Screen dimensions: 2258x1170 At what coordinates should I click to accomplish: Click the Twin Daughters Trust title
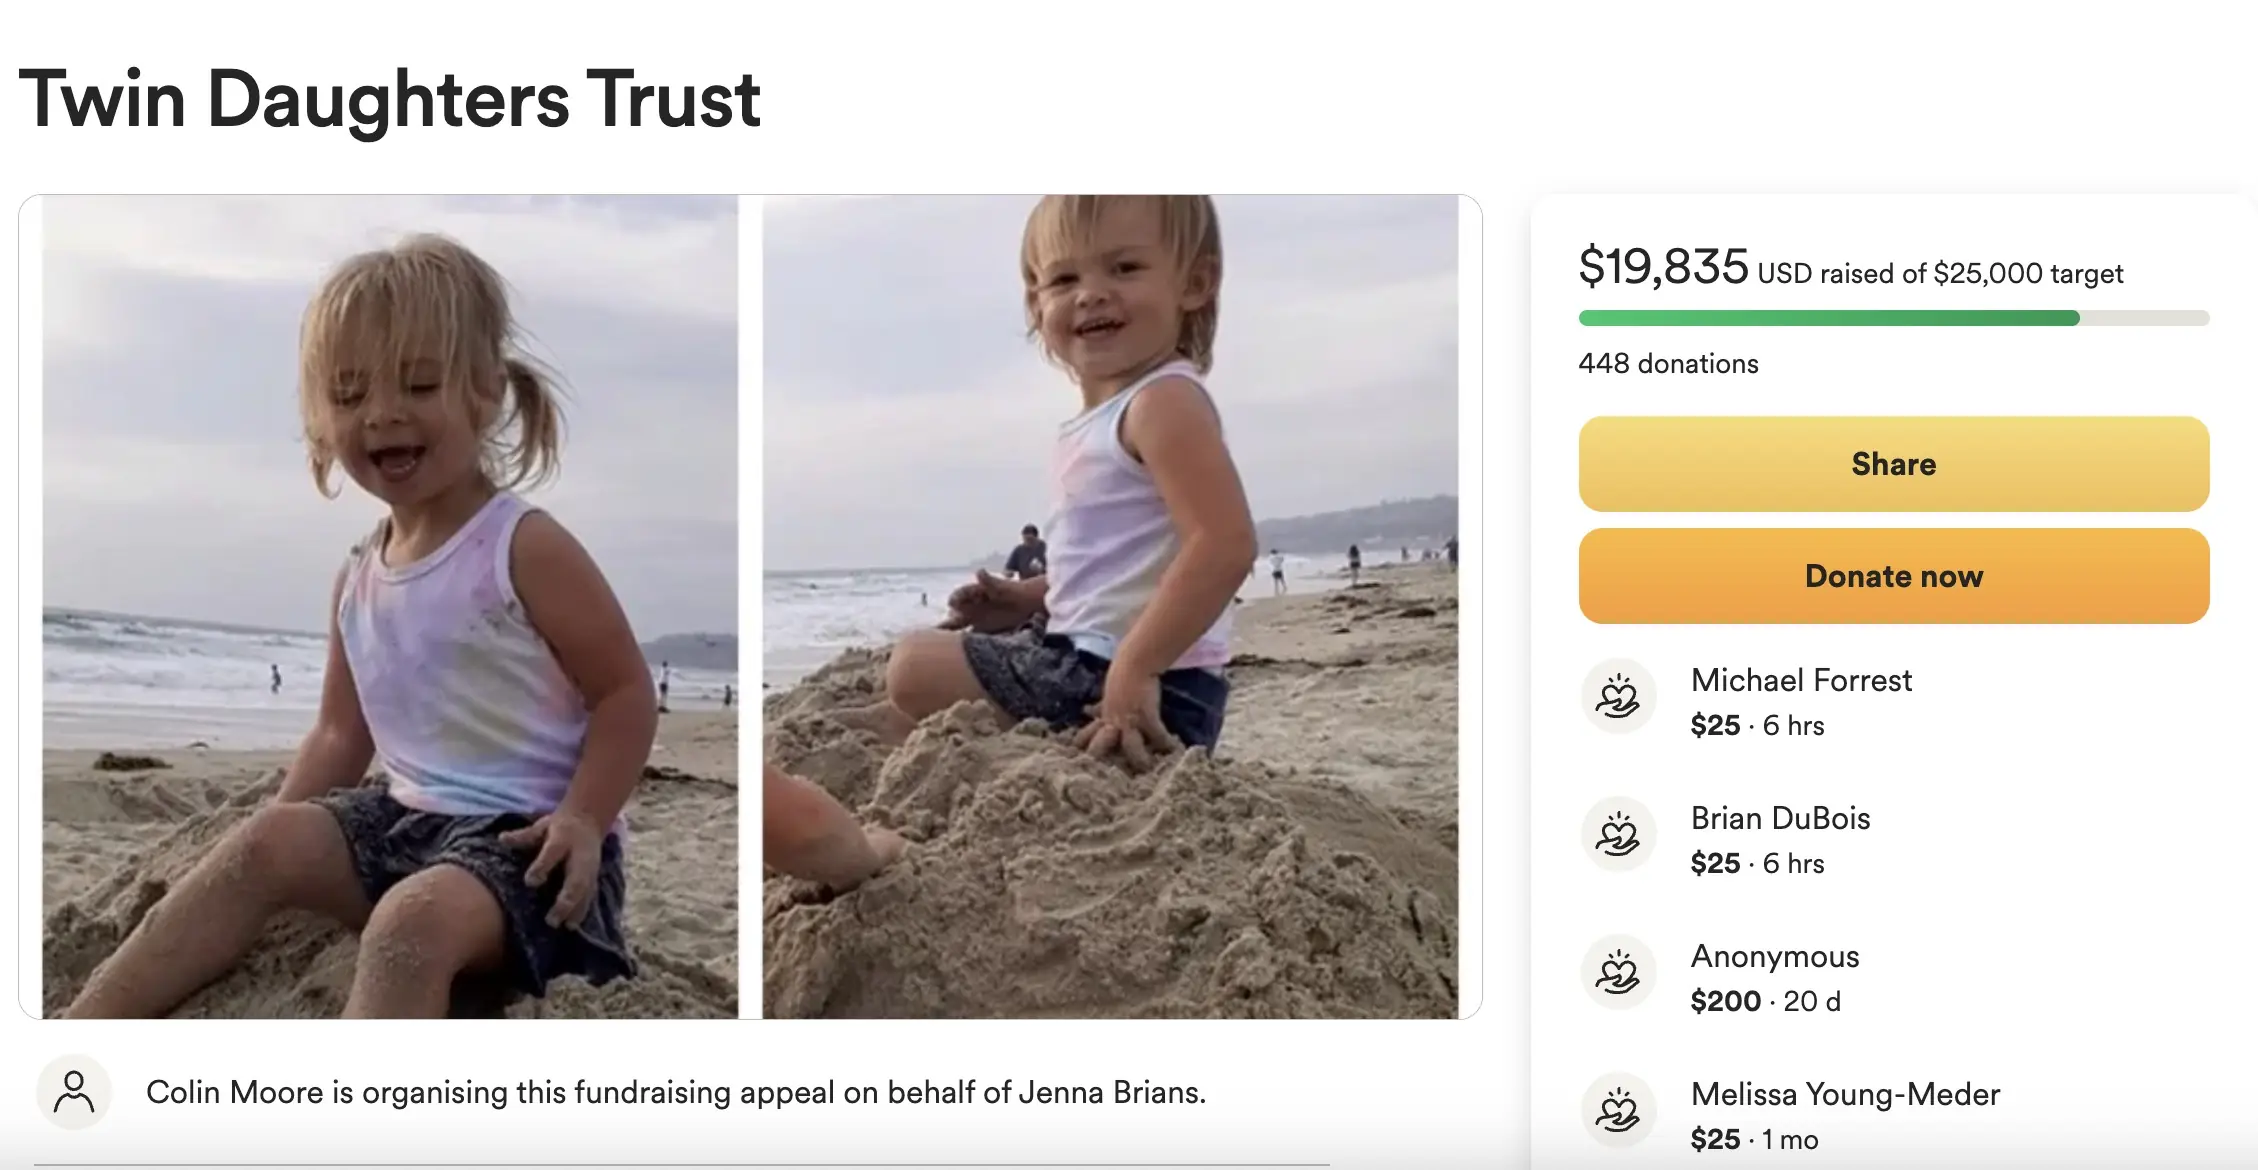(390, 99)
